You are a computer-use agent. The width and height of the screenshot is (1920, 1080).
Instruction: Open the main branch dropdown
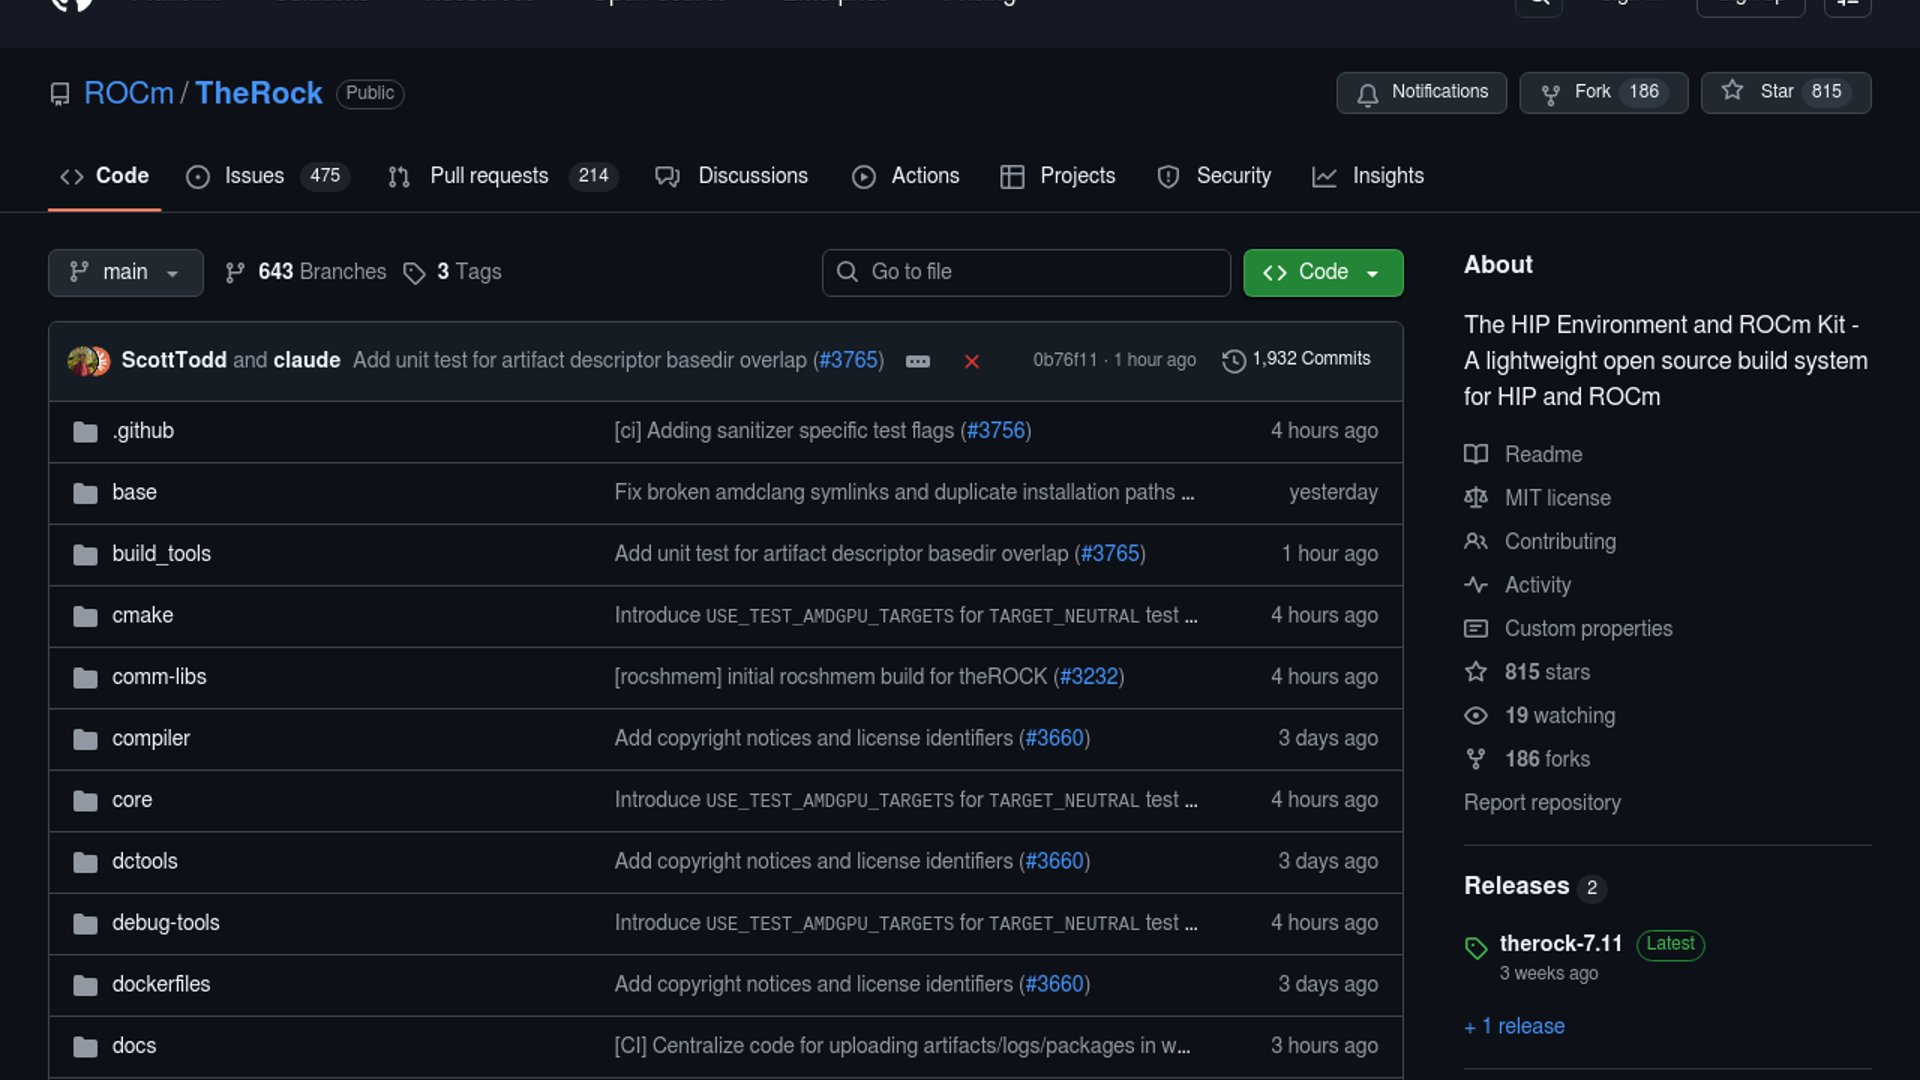tap(125, 272)
